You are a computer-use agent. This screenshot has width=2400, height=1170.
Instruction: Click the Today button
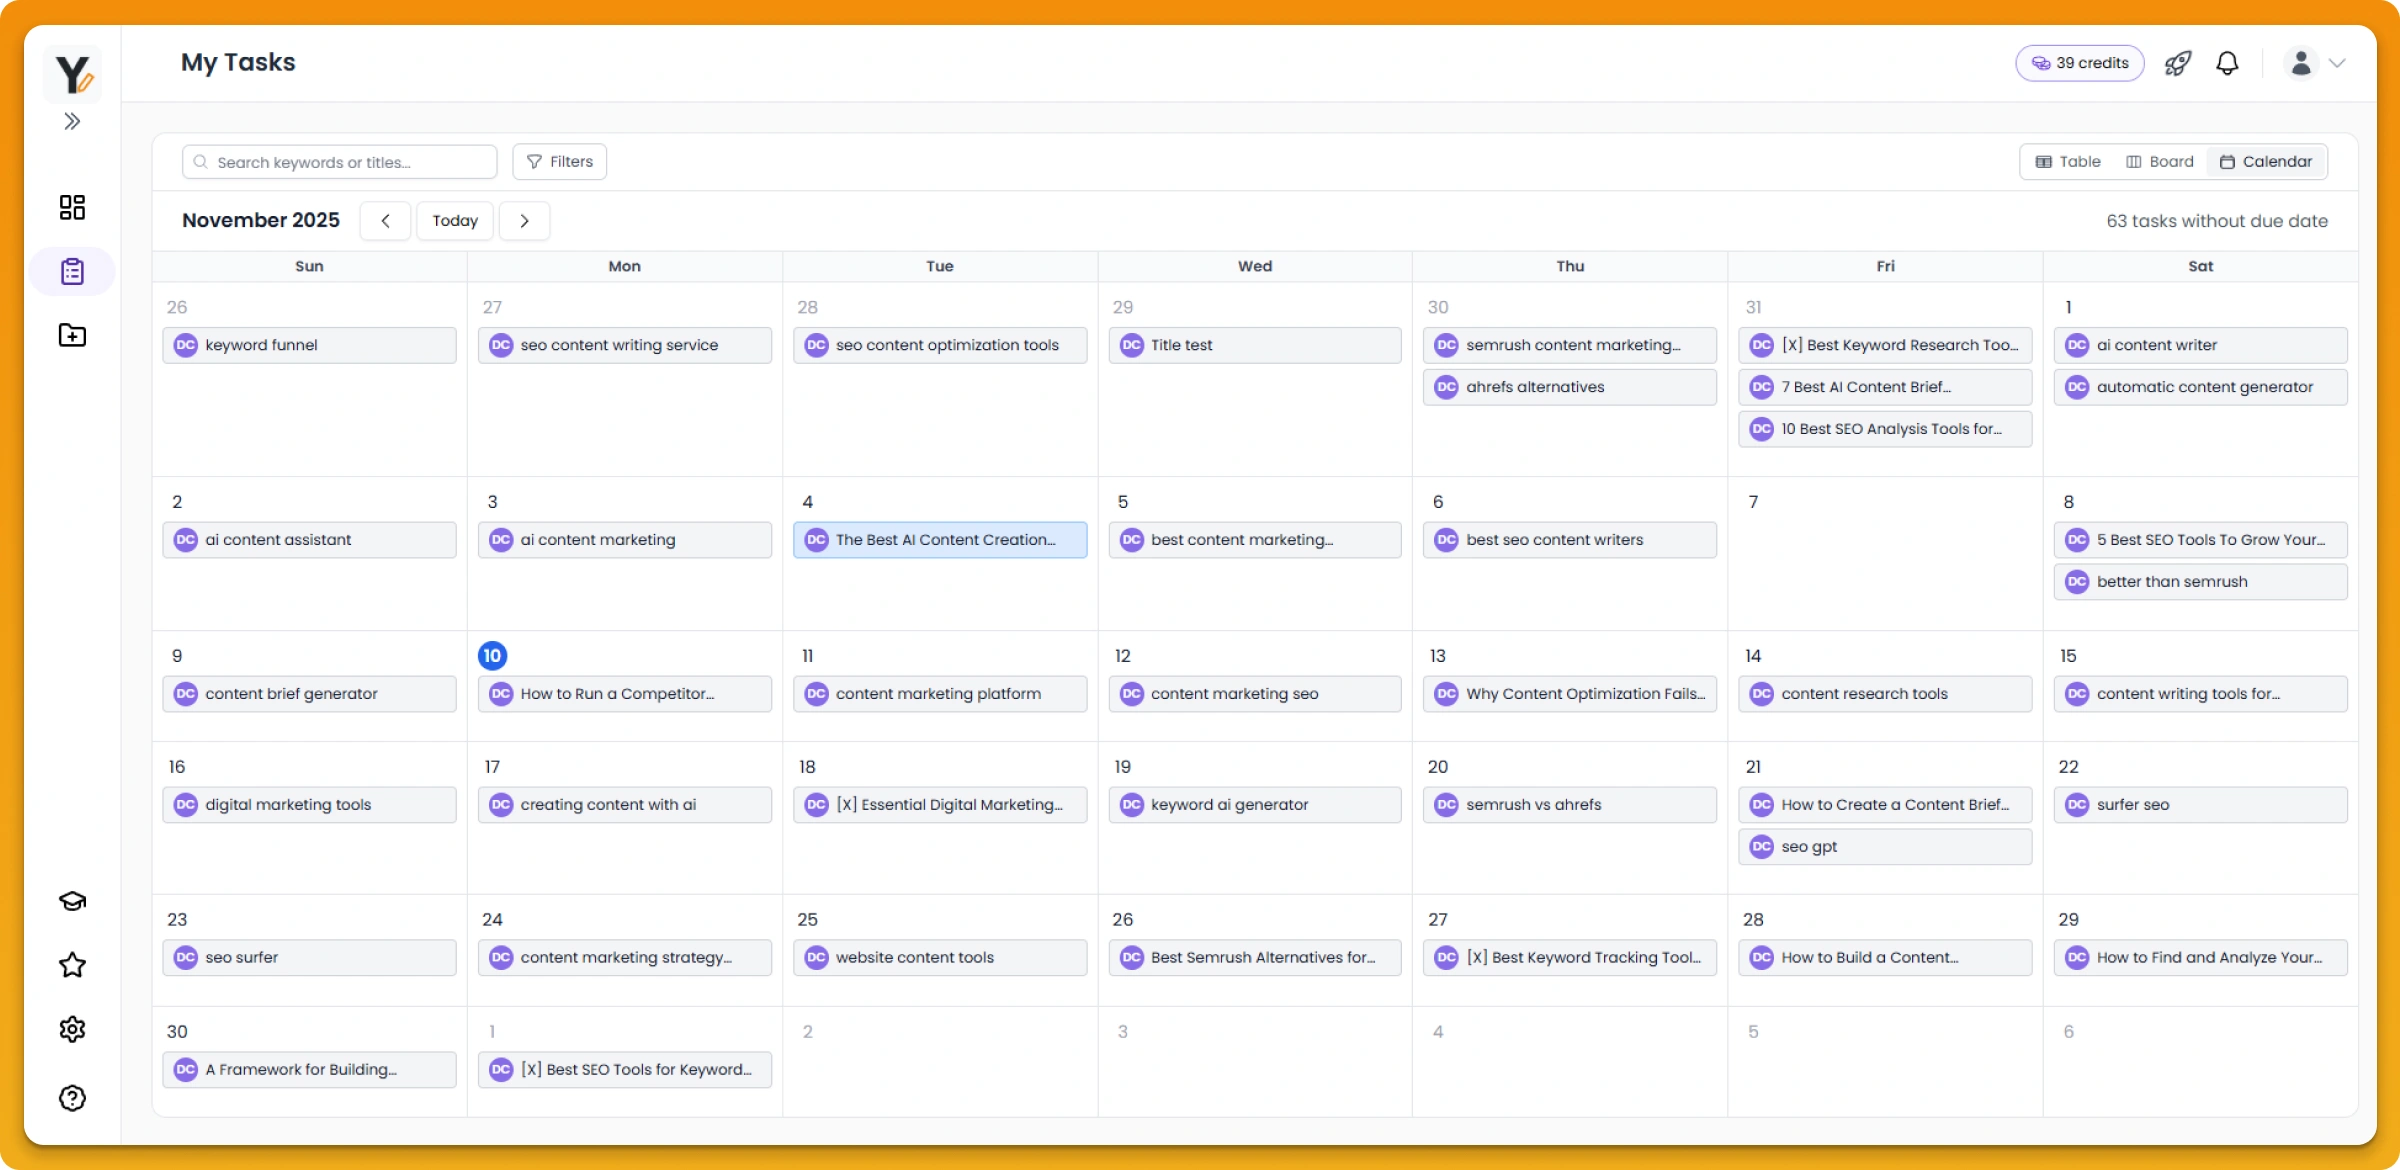(x=455, y=221)
